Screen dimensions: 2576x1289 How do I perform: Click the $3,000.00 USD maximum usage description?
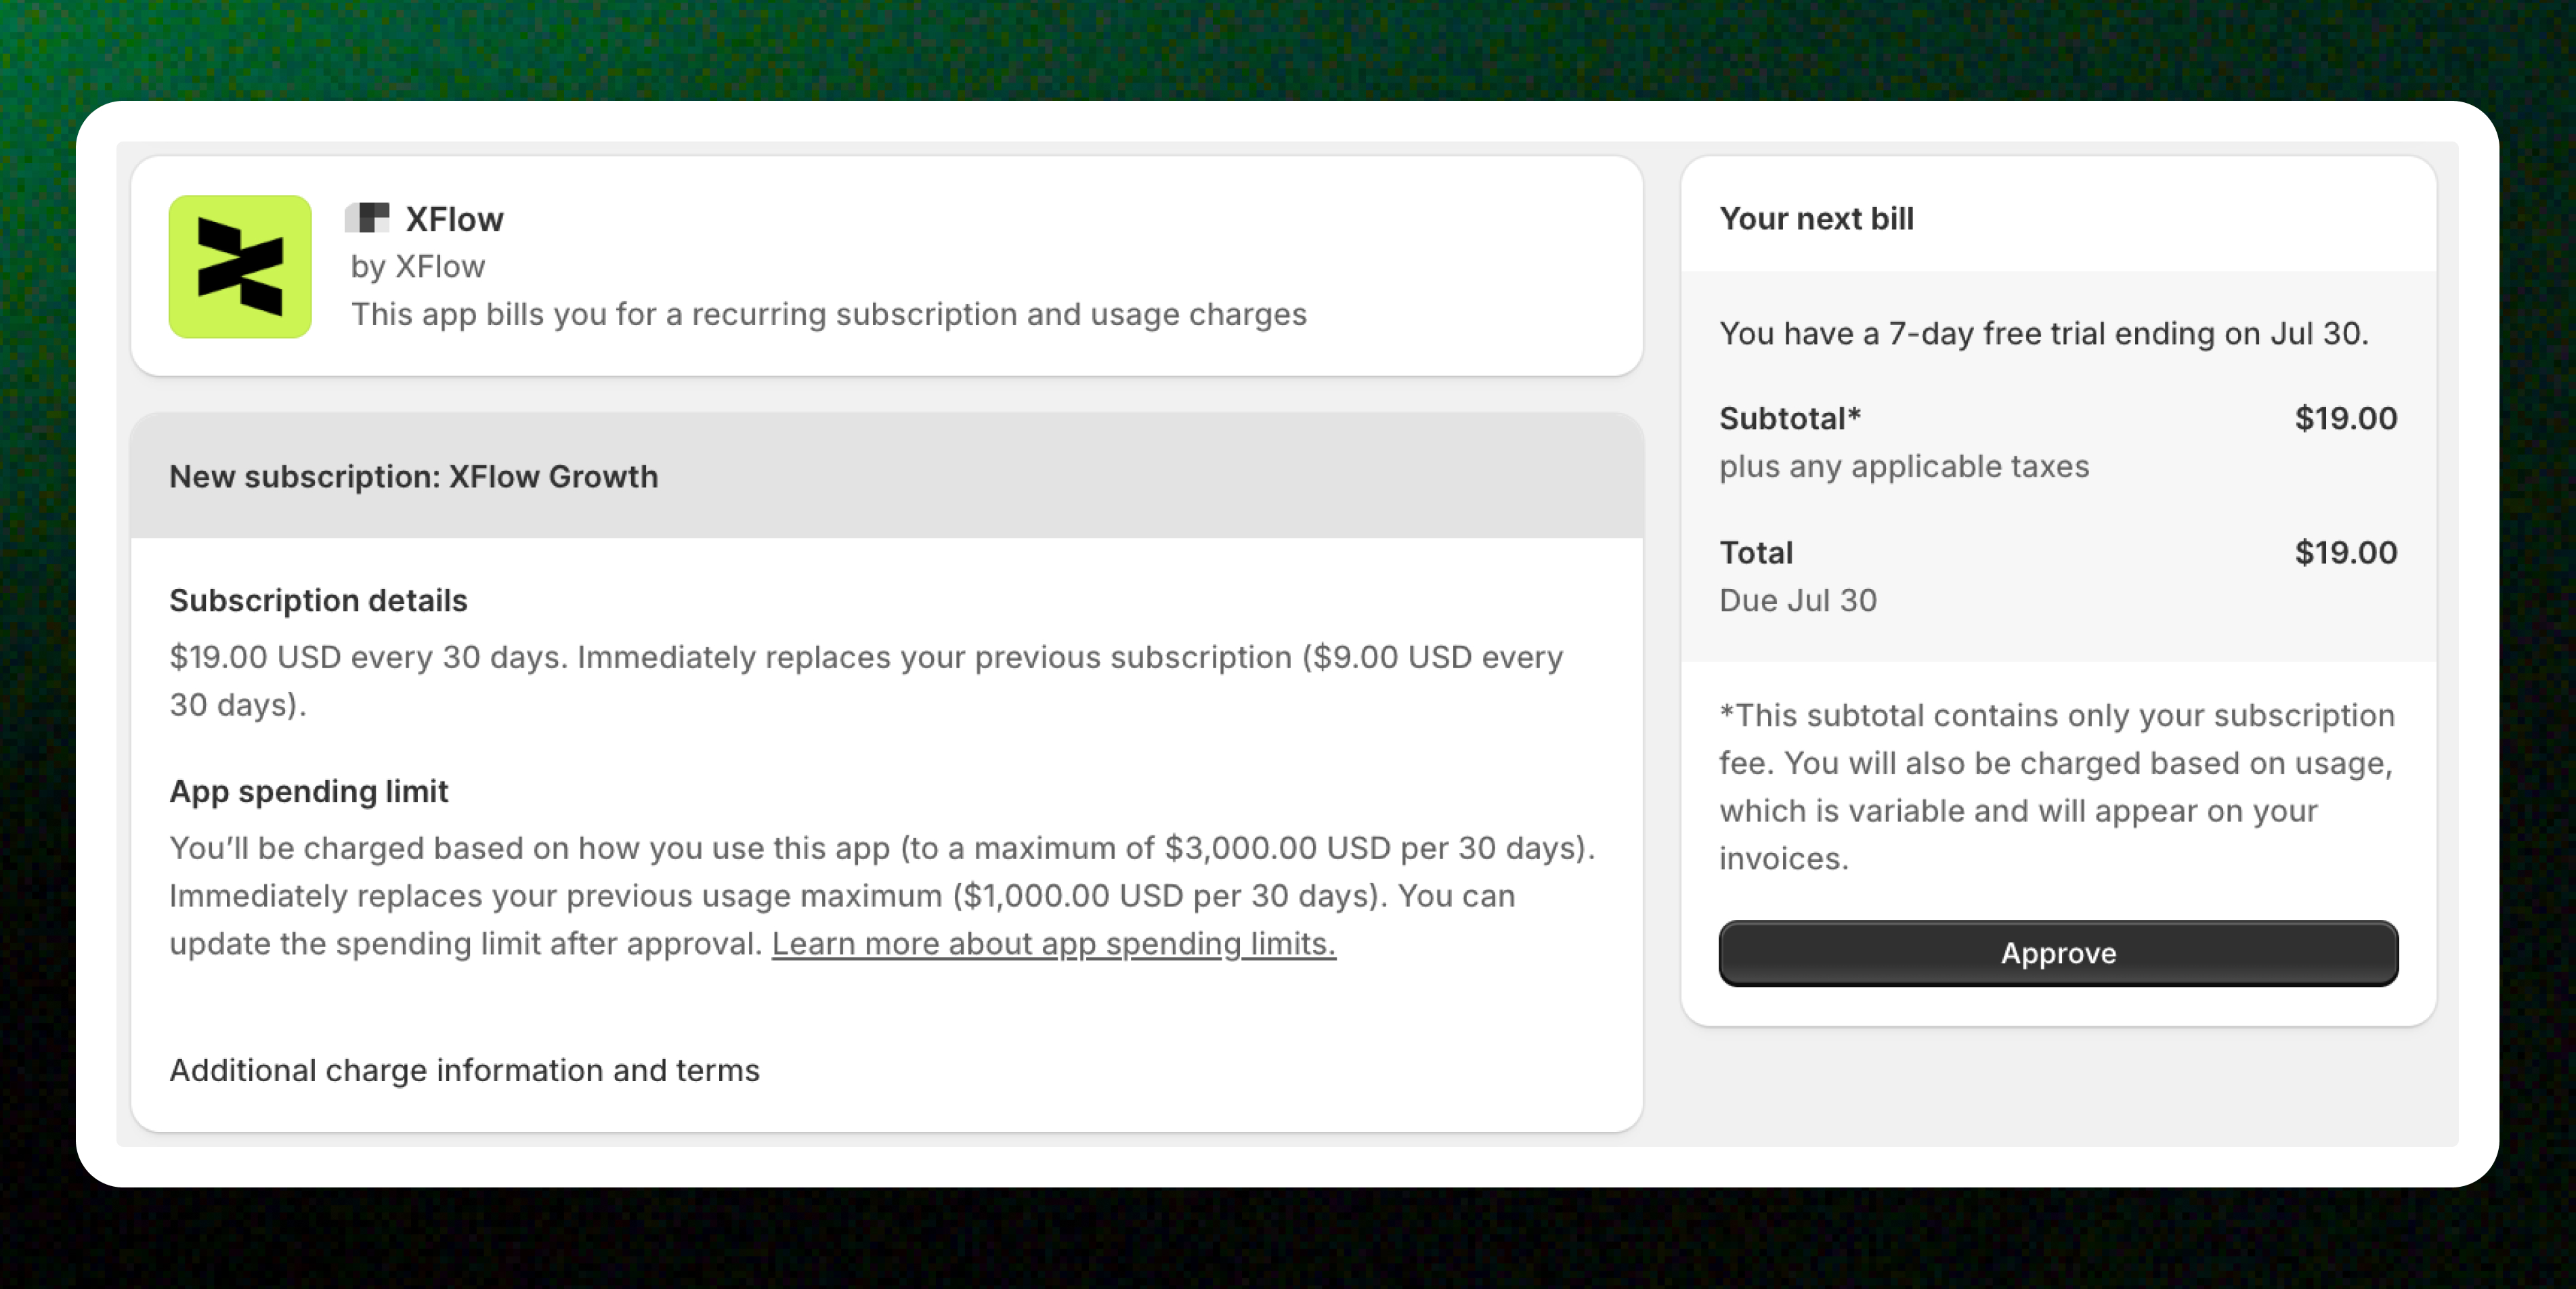pos(883,896)
